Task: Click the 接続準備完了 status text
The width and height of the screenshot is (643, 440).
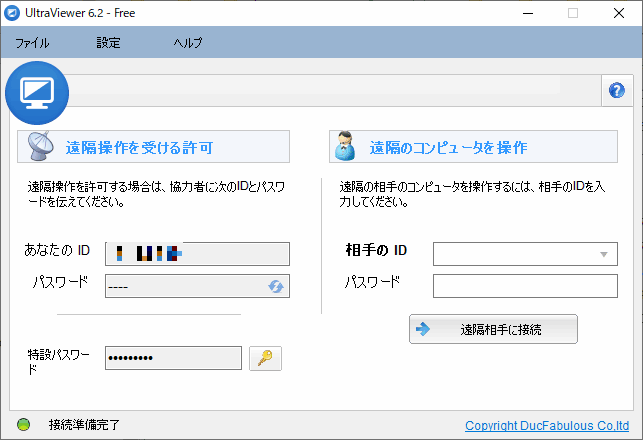Action: pyautogui.click(x=84, y=425)
